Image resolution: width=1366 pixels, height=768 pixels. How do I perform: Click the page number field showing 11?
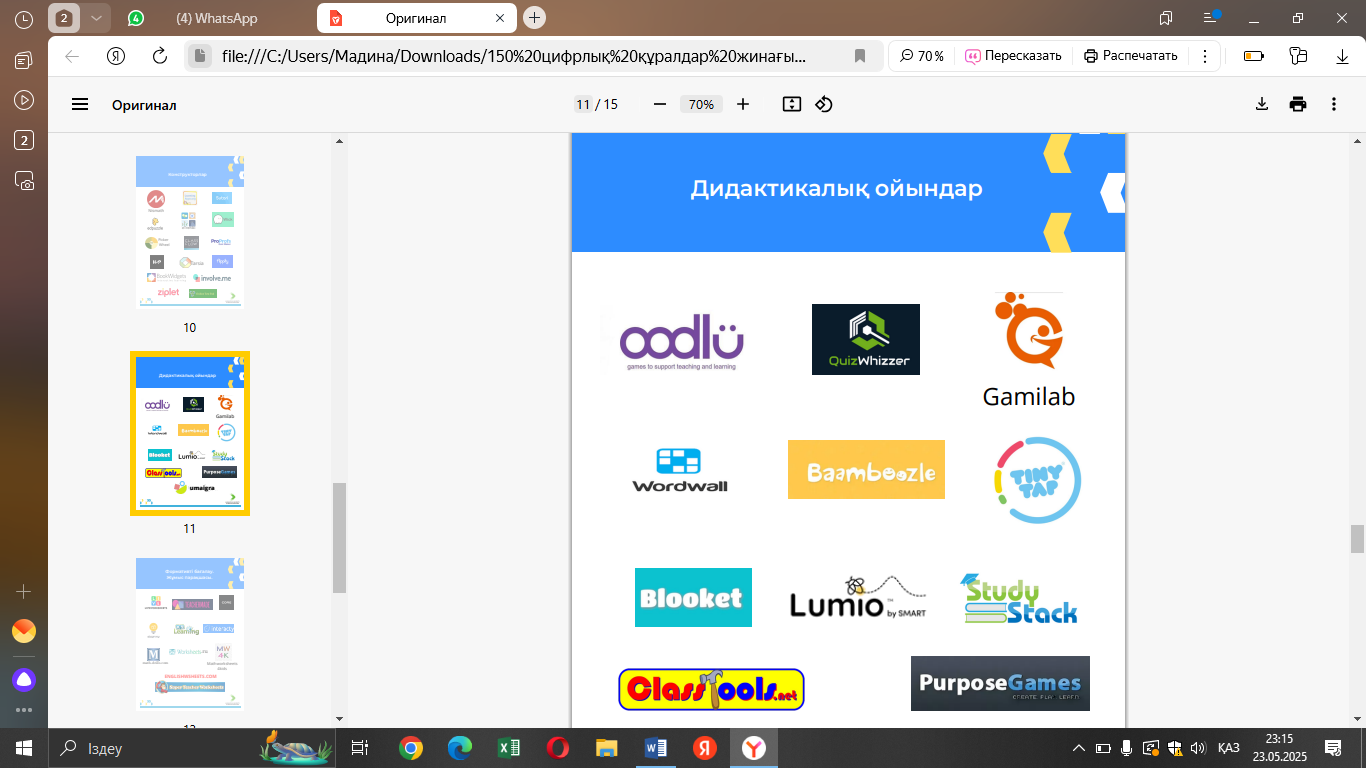pyautogui.click(x=582, y=104)
